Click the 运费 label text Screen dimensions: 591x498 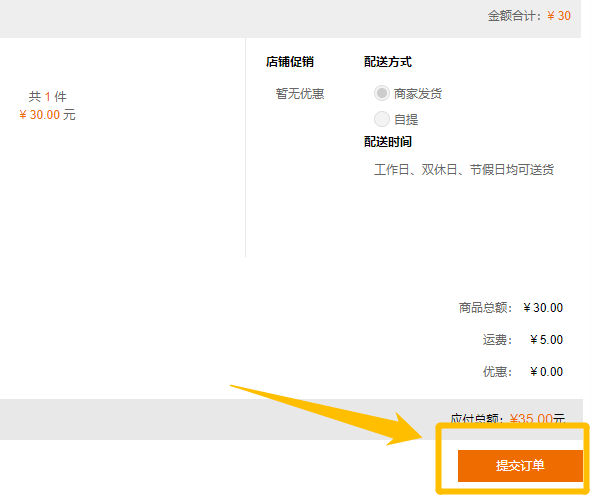[498, 340]
